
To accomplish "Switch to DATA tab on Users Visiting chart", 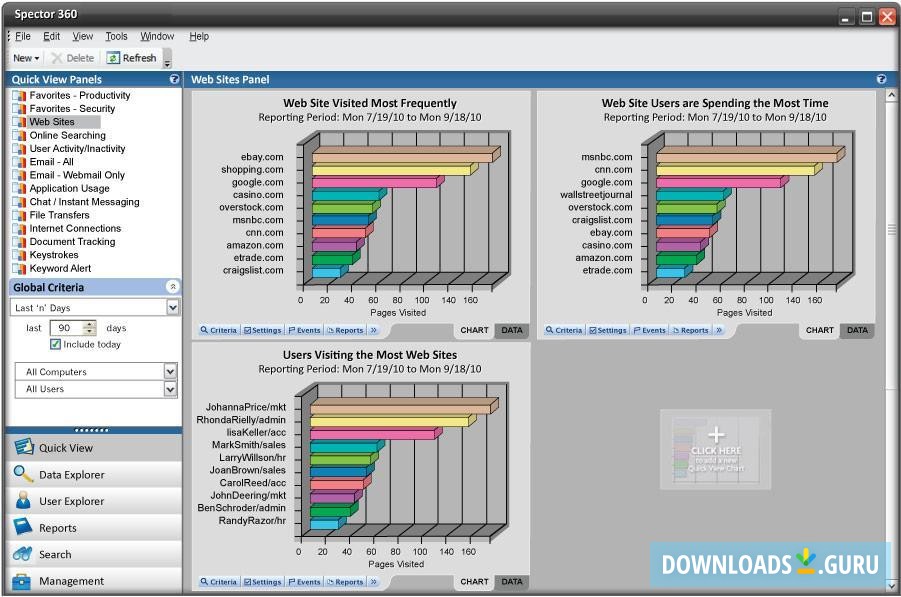I will pyautogui.click(x=511, y=581).
